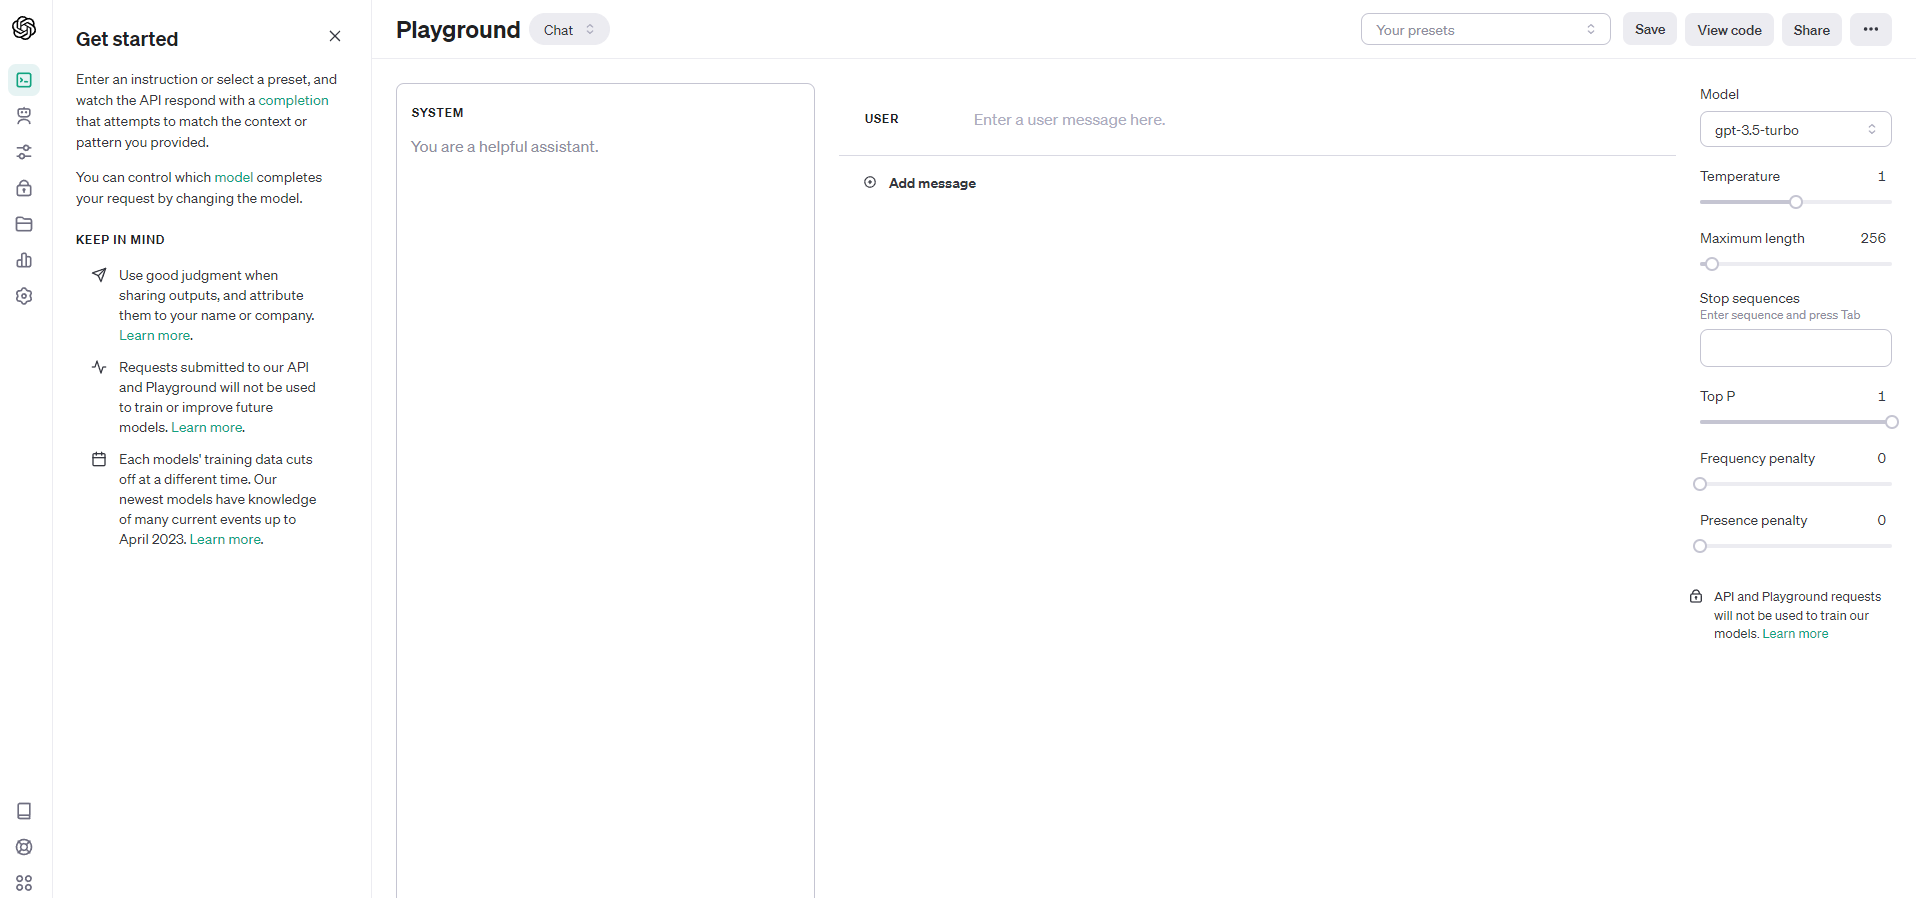
Task: Focus the Stop sequences input box
Action: (x=1795, y=348)
